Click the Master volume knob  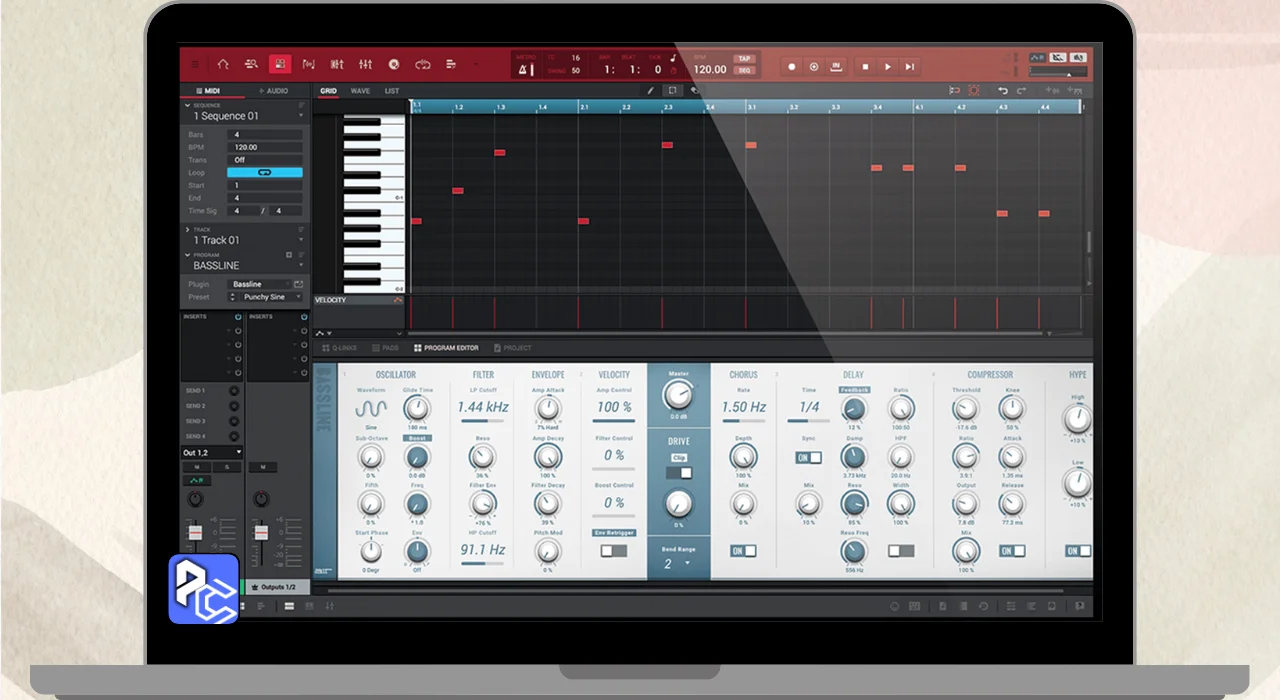(678, 395)
